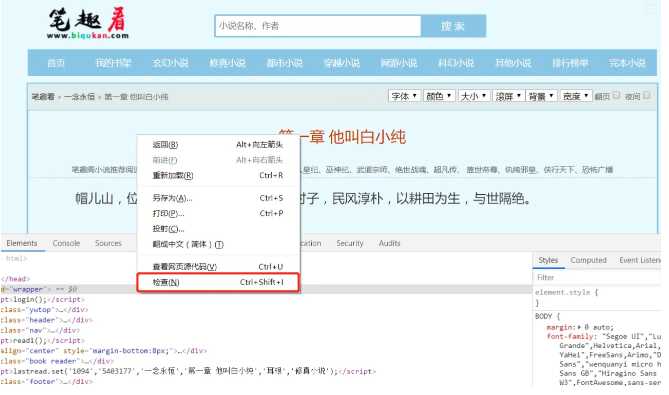Open the 玄幻小说 category
Image resolution: width=669 pixels, height=395 pixels.
(x=170, y=63)
